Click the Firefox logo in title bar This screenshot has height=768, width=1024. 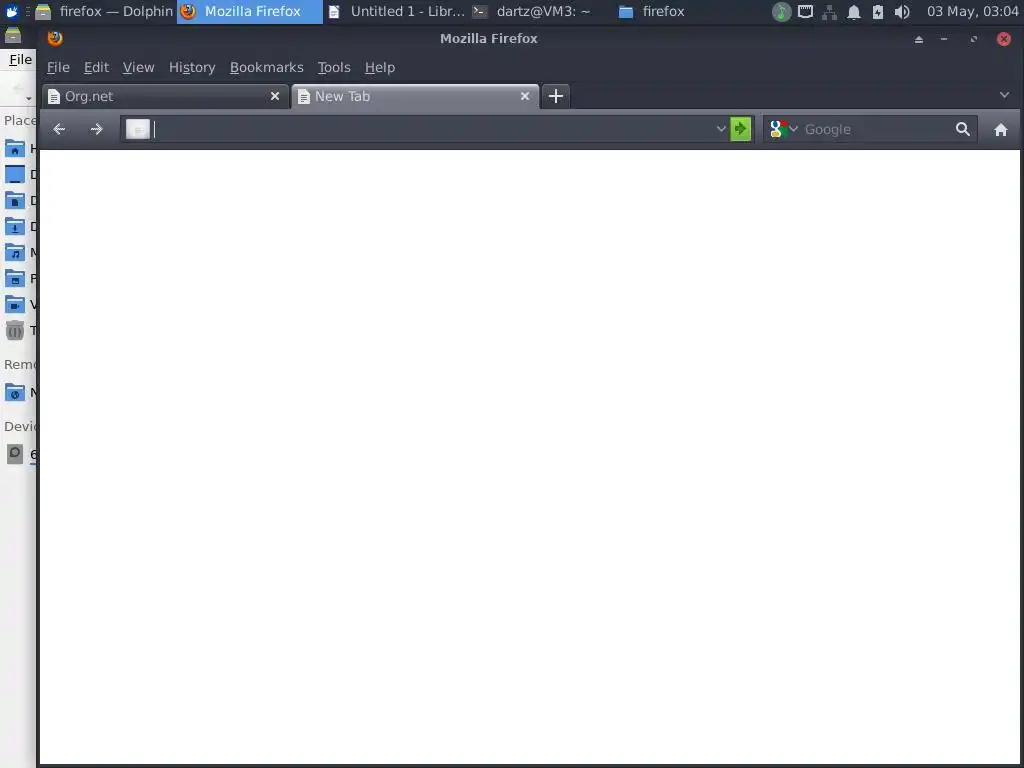tap(55, 39)
